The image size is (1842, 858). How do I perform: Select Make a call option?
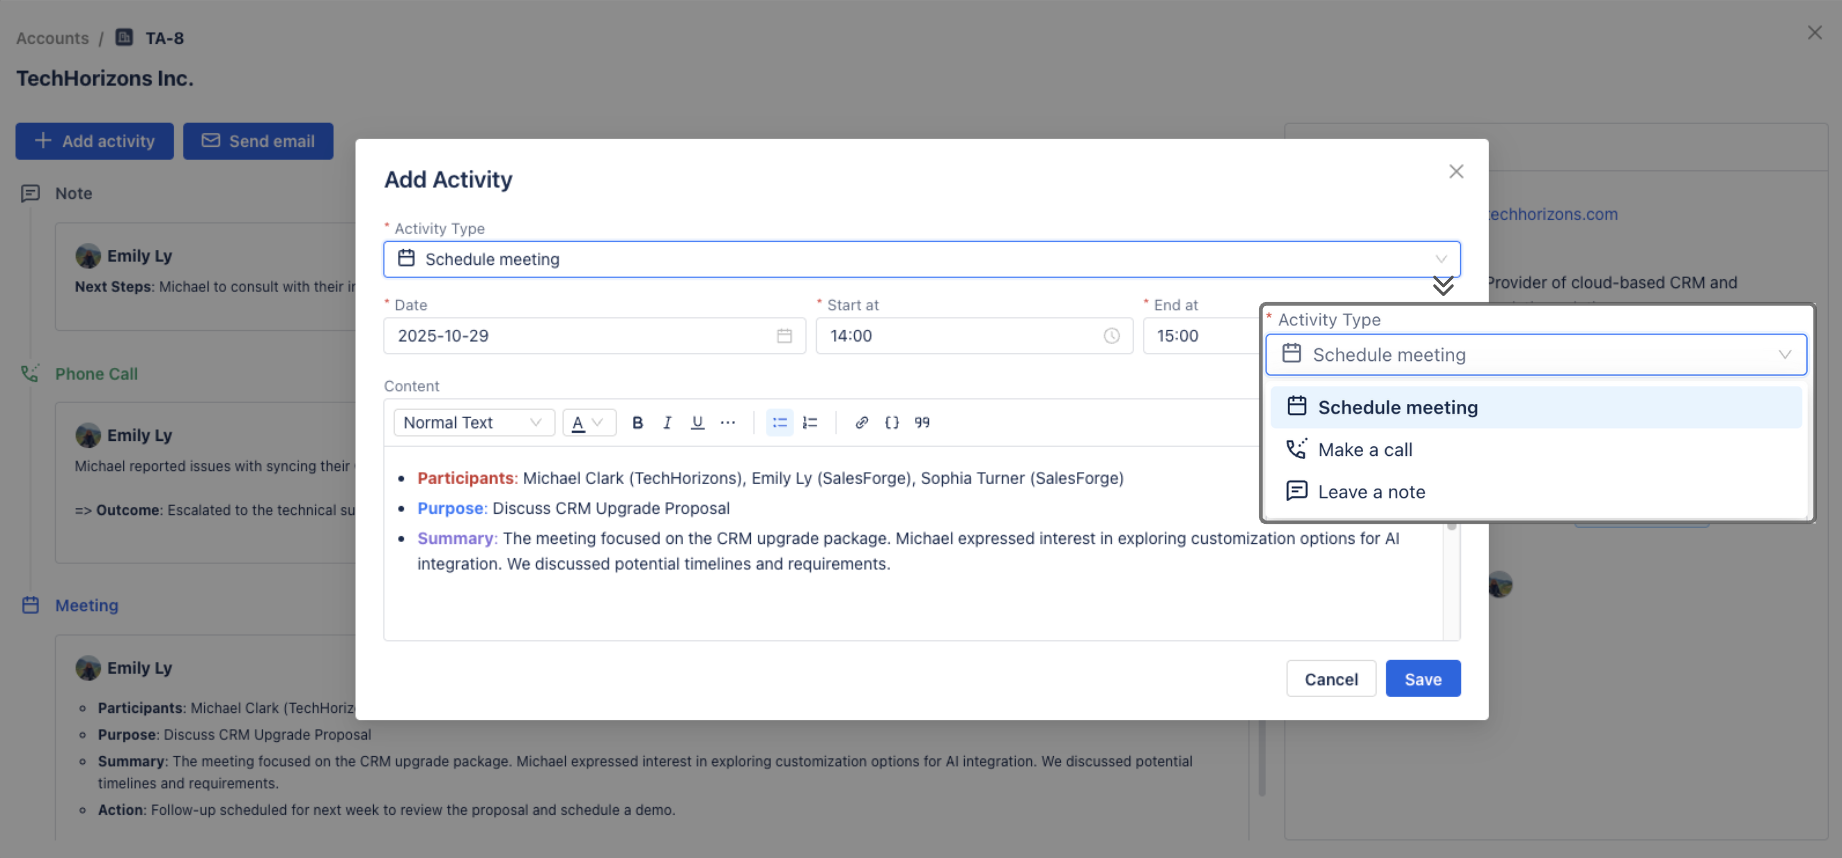pyautogui.click(x=1364, y=450)
